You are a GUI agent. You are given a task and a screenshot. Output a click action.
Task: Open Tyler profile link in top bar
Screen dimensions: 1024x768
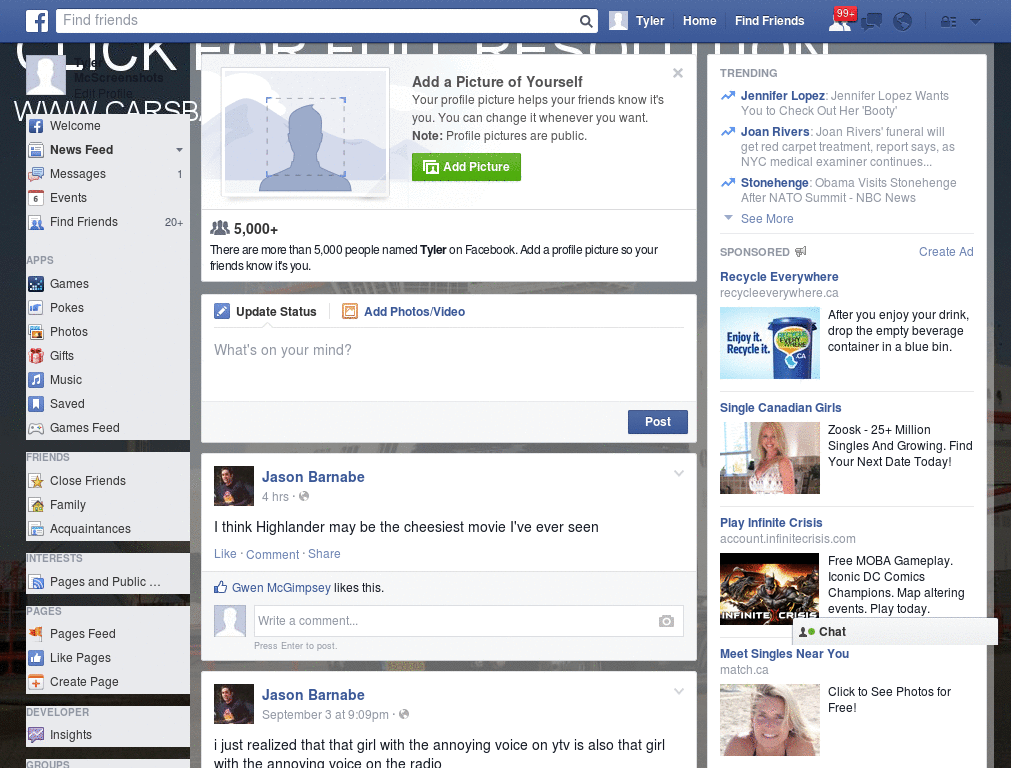[650, 21]
